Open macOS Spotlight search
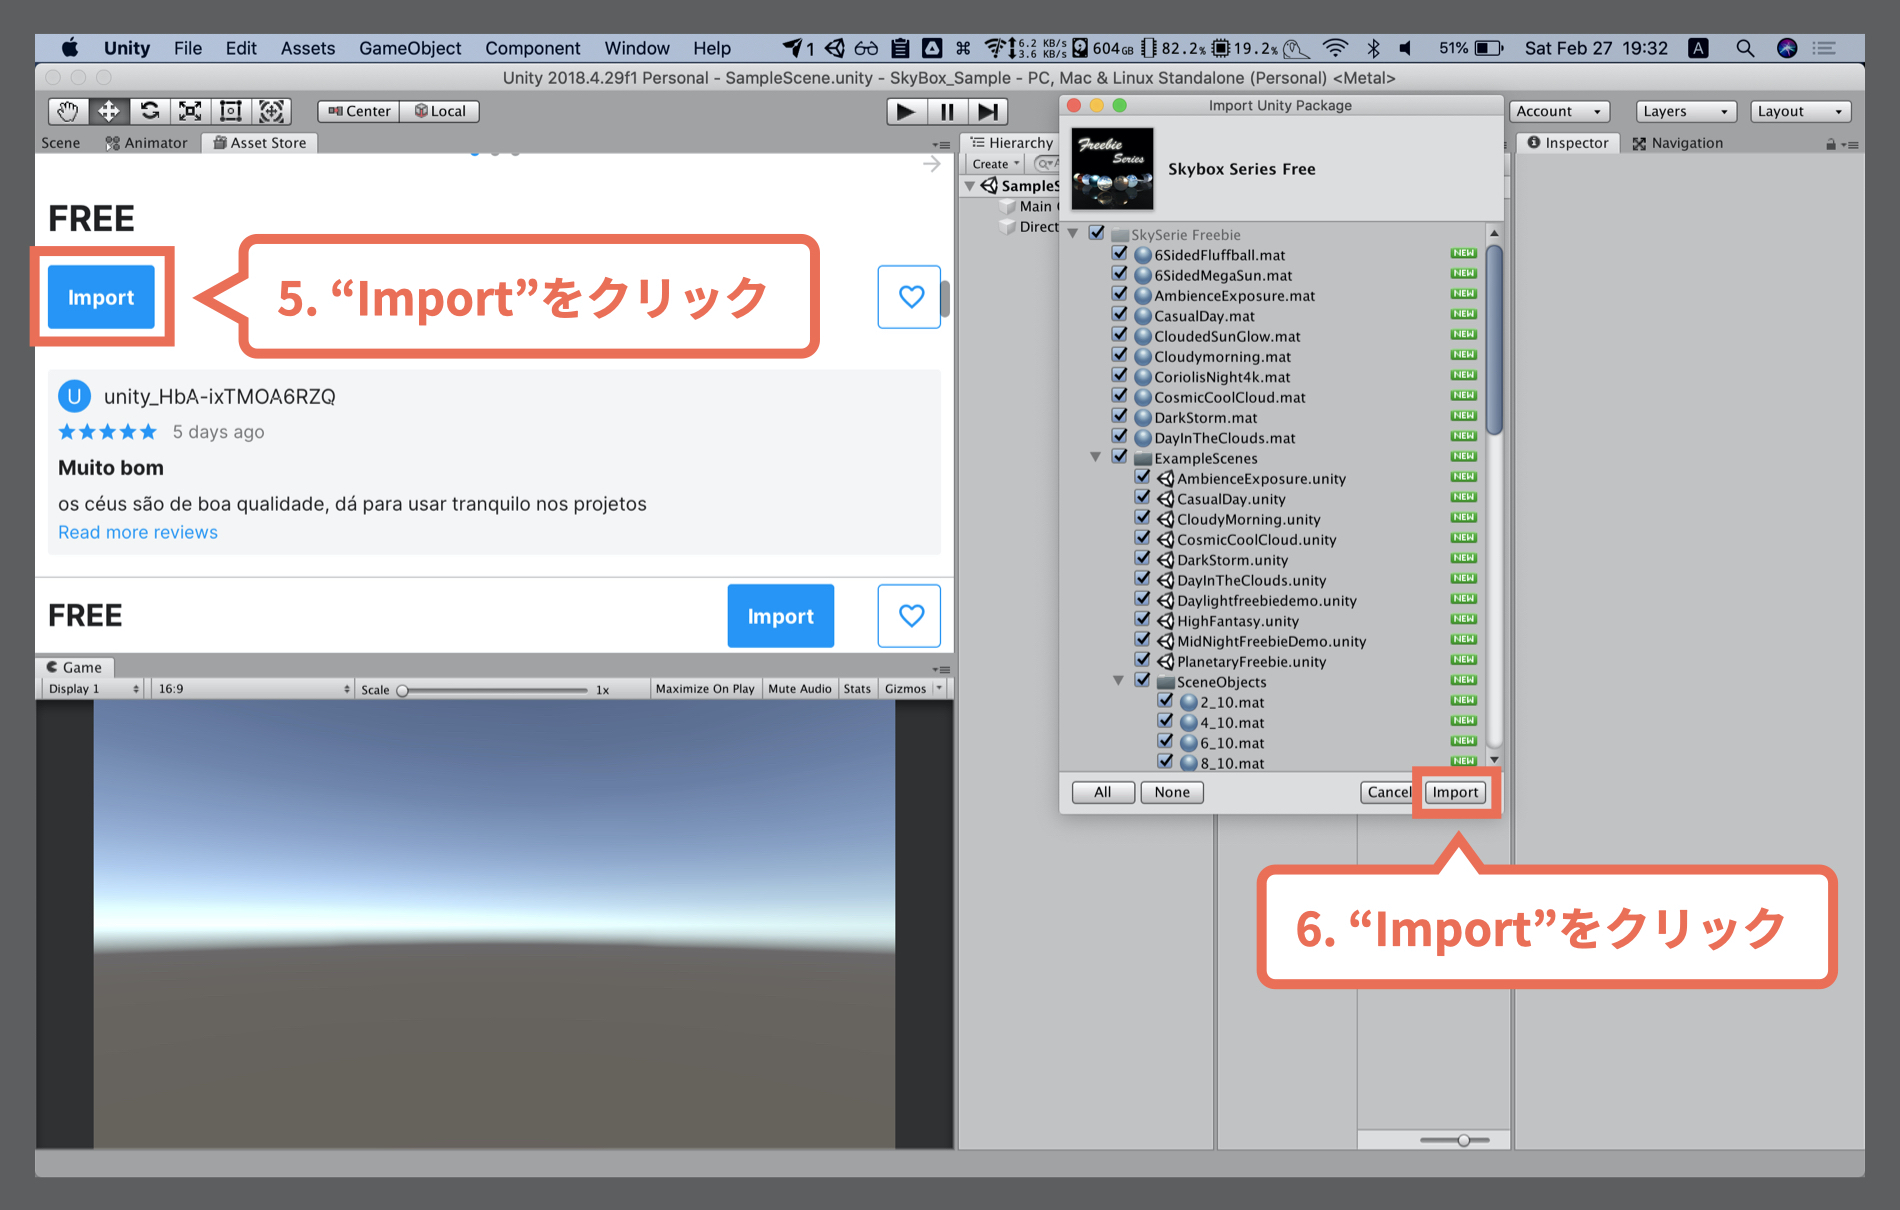 (1745, 48)
